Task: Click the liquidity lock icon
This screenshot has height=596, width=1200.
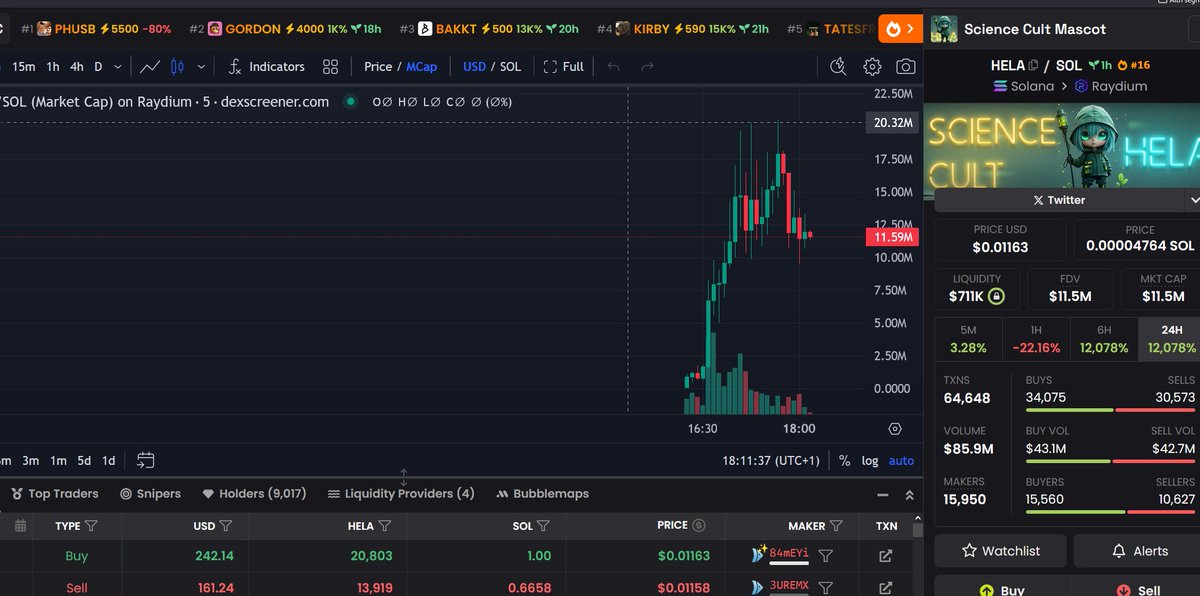Action: click(x=996, y=297)
